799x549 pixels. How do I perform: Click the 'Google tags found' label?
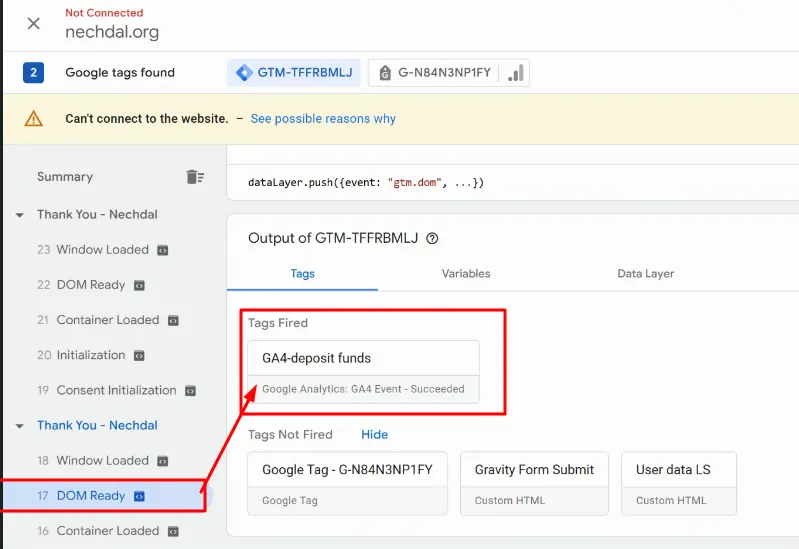[120, 72]
